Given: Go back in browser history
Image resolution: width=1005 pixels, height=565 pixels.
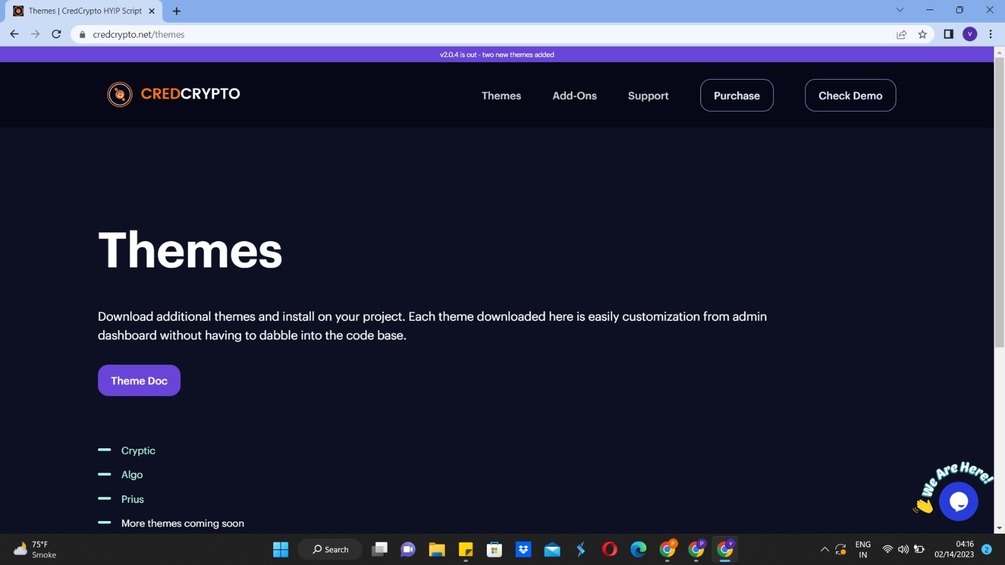Looking at the screenshot, I should [x=14, y=34].
